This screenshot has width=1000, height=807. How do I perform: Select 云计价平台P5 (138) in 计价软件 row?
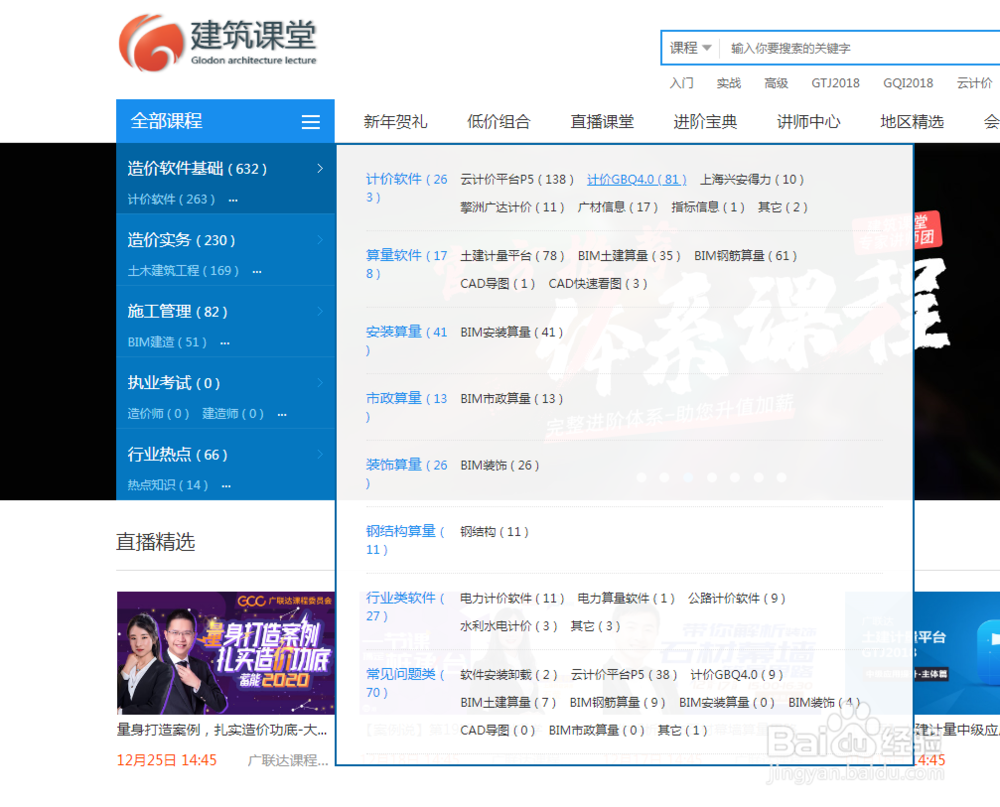tap(517, 179)
